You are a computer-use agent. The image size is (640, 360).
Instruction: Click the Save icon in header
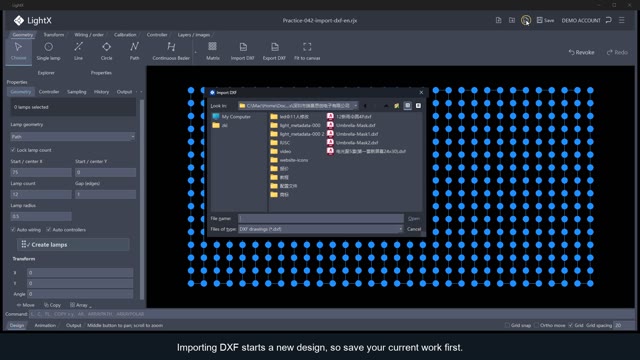point(545,20)
